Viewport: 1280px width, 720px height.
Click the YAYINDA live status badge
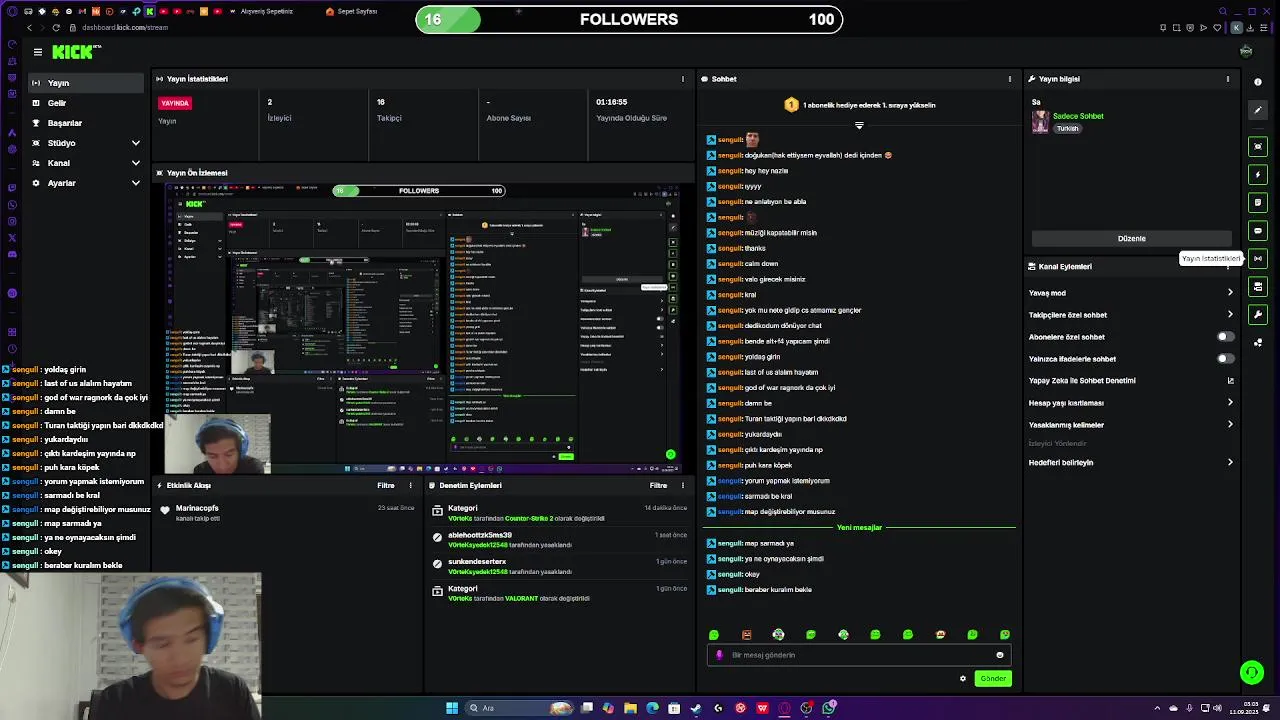[x=175, y=103]
